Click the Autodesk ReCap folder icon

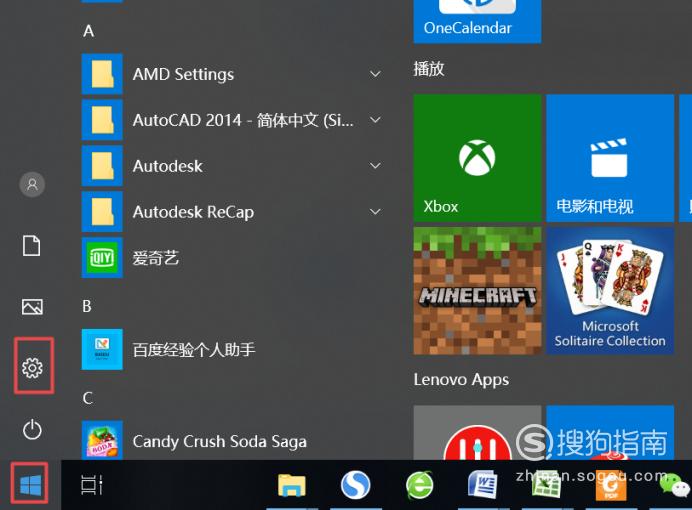[x=102, y=212]
